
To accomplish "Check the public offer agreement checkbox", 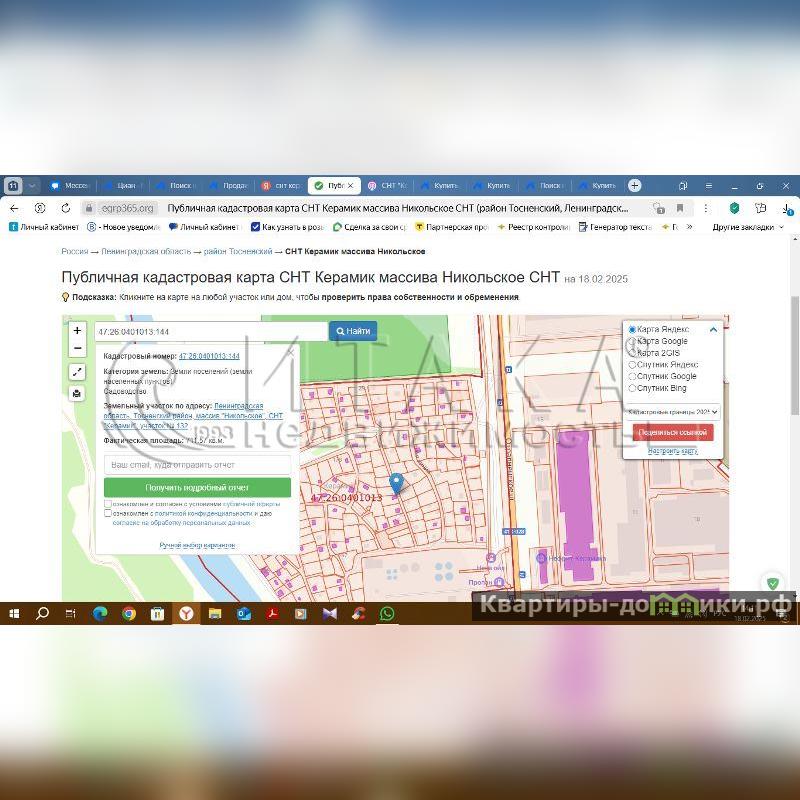I will tap(108, 504).
